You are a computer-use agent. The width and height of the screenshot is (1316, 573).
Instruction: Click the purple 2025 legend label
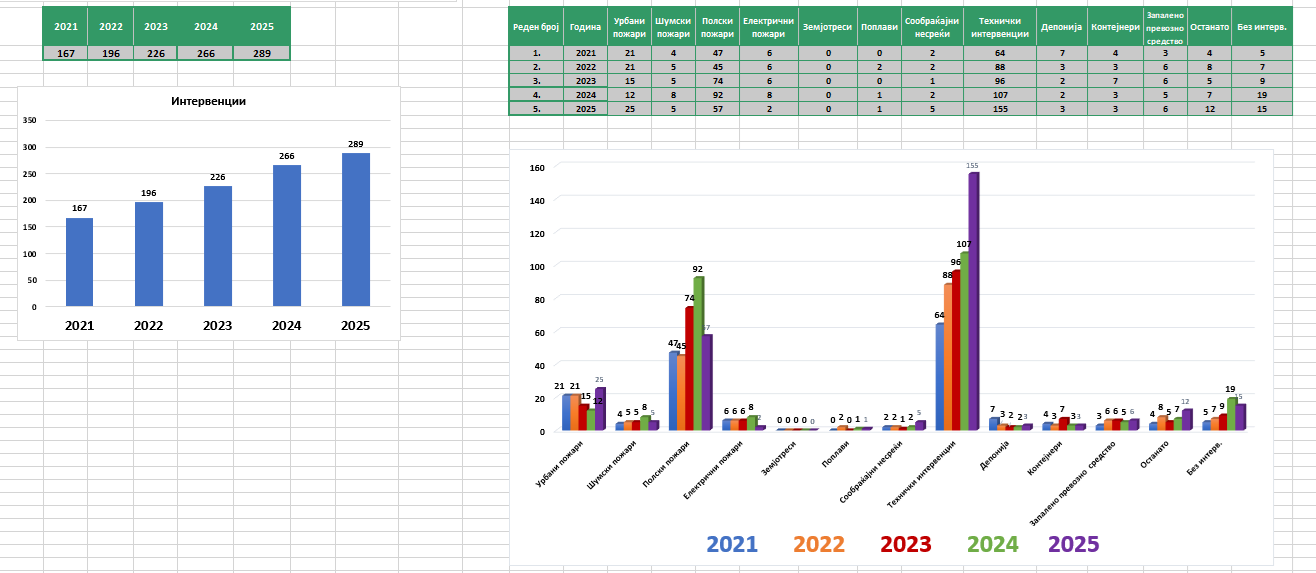point(1072,544)
